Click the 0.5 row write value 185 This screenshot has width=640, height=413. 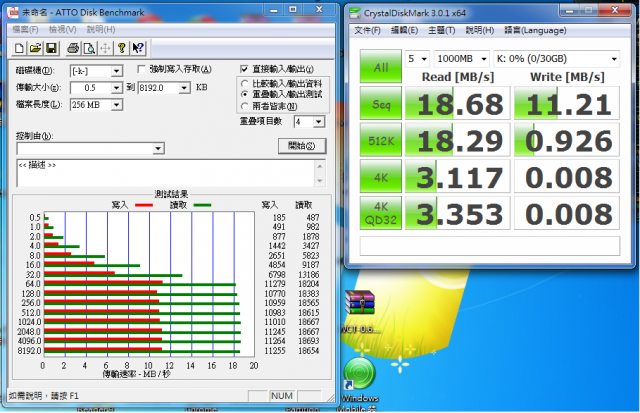[279, 218]
